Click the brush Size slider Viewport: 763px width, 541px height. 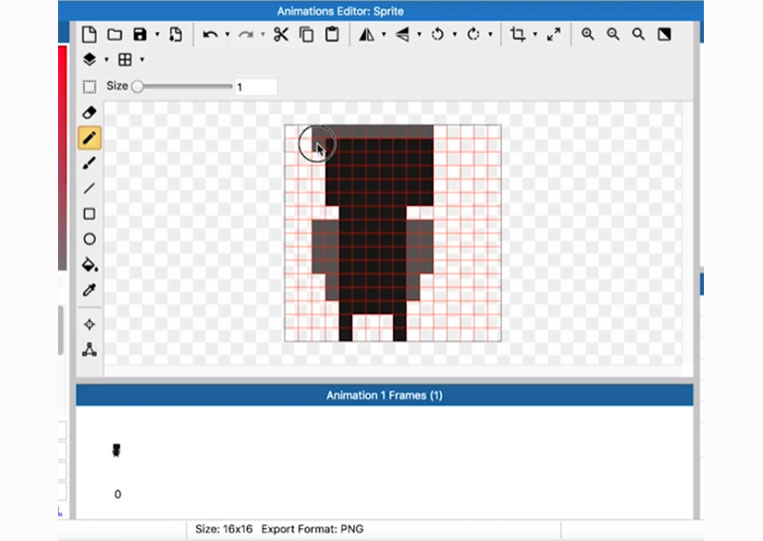182,87
